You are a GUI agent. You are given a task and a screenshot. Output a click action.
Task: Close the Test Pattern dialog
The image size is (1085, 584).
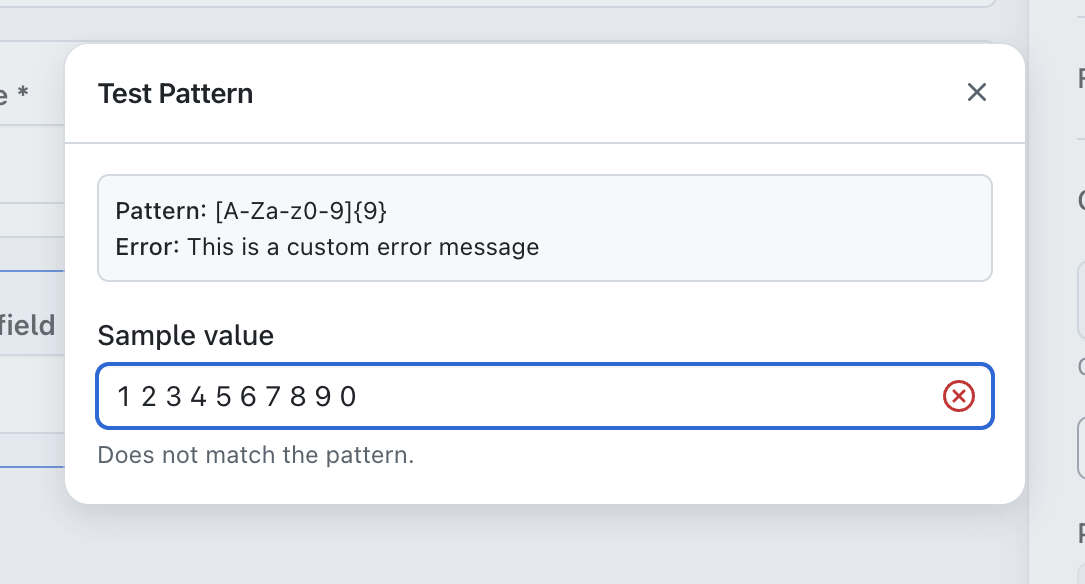click(x=976, y=93)
